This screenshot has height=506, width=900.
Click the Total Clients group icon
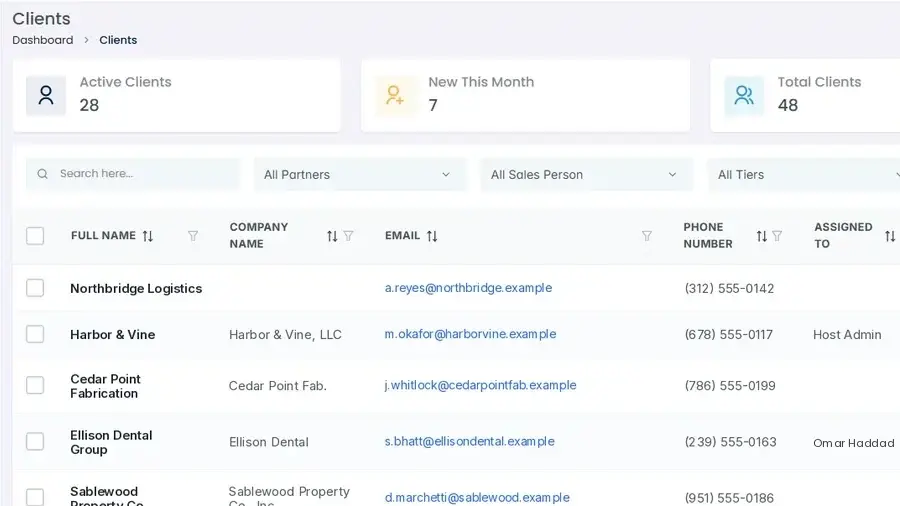(x=744, y=95)
